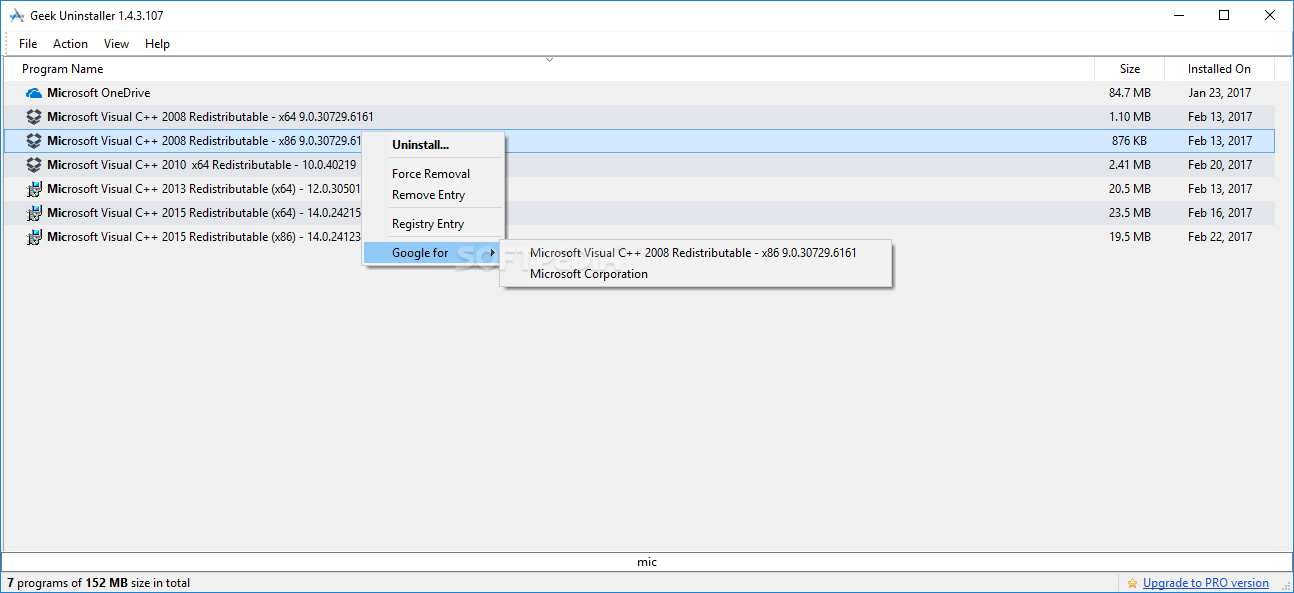This screenshot has height=593, width=1294.
Task: Click the star icon beside Upgrade to PRO
Action: (1132, 583)
